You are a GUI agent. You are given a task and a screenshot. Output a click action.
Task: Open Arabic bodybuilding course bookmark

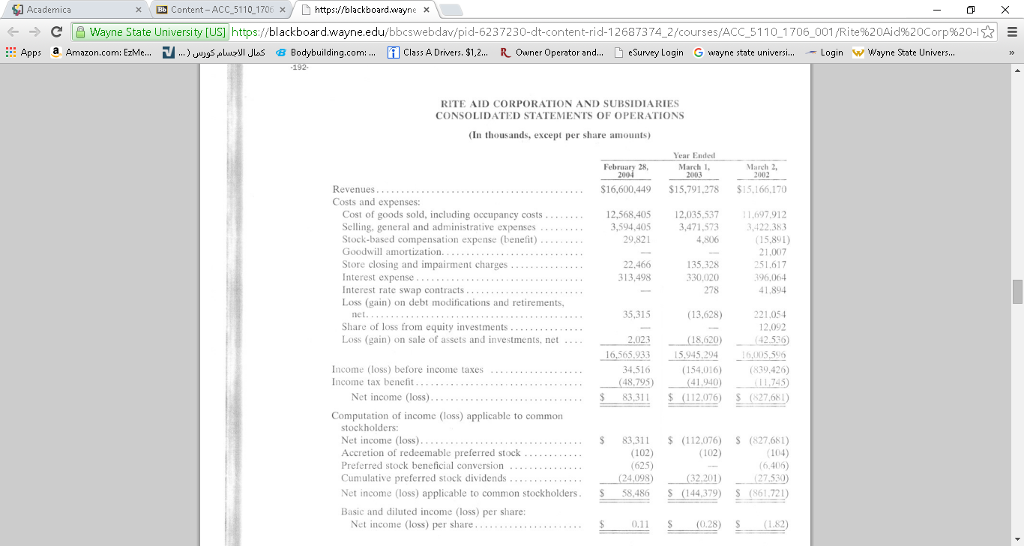point(214,52)
